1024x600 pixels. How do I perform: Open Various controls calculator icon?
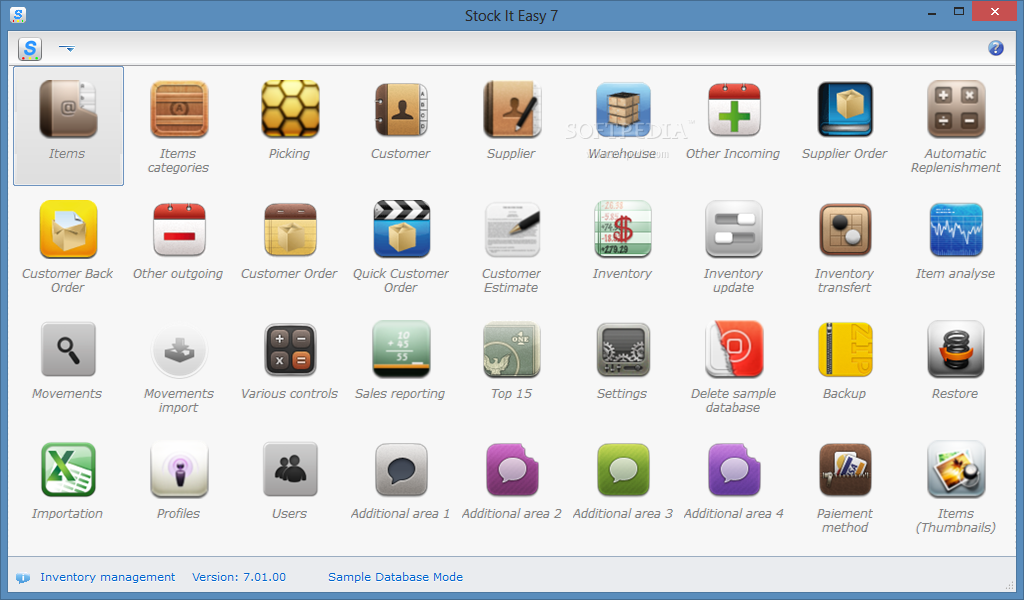290,349
